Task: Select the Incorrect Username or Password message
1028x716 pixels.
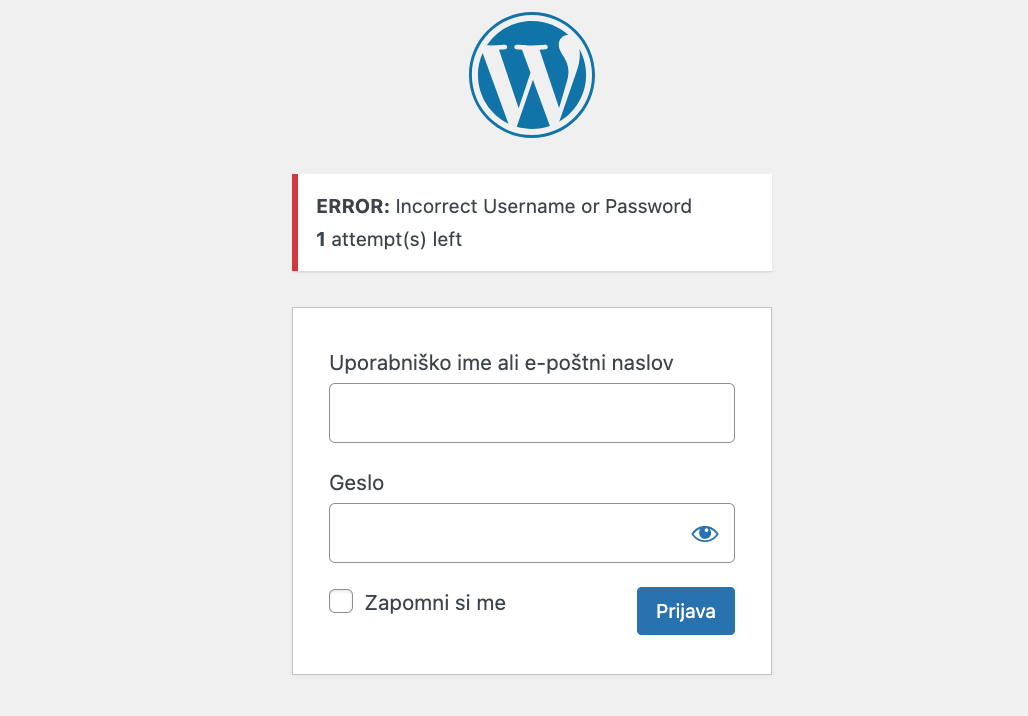Action: tap(544, 206)
